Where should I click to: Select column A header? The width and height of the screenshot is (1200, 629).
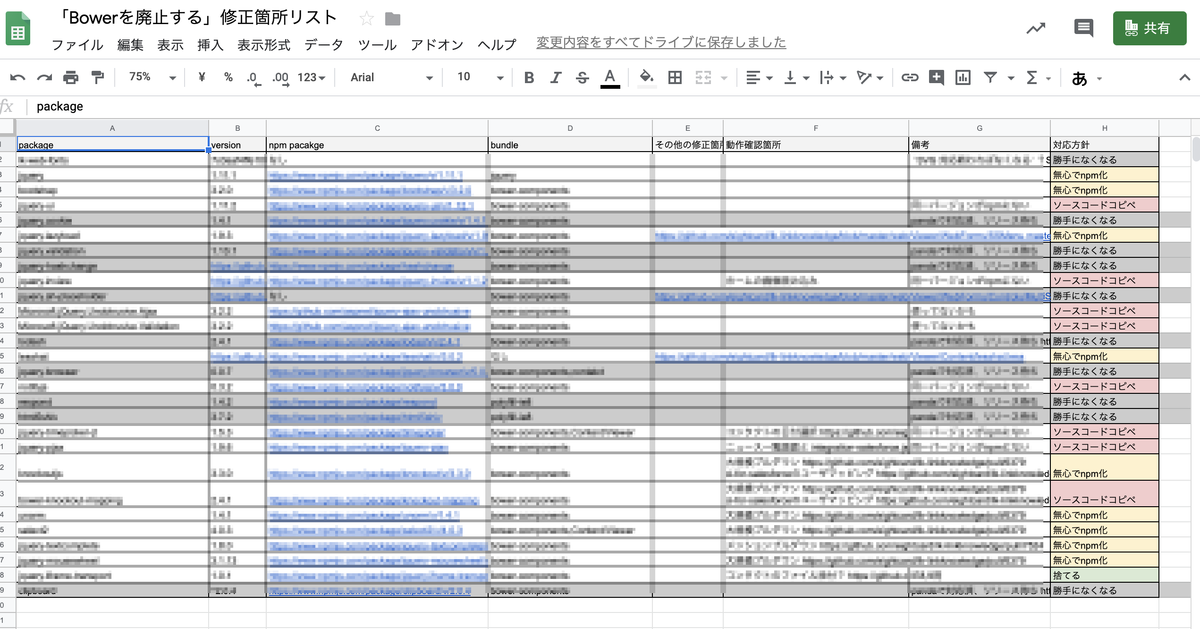[112, 128]
